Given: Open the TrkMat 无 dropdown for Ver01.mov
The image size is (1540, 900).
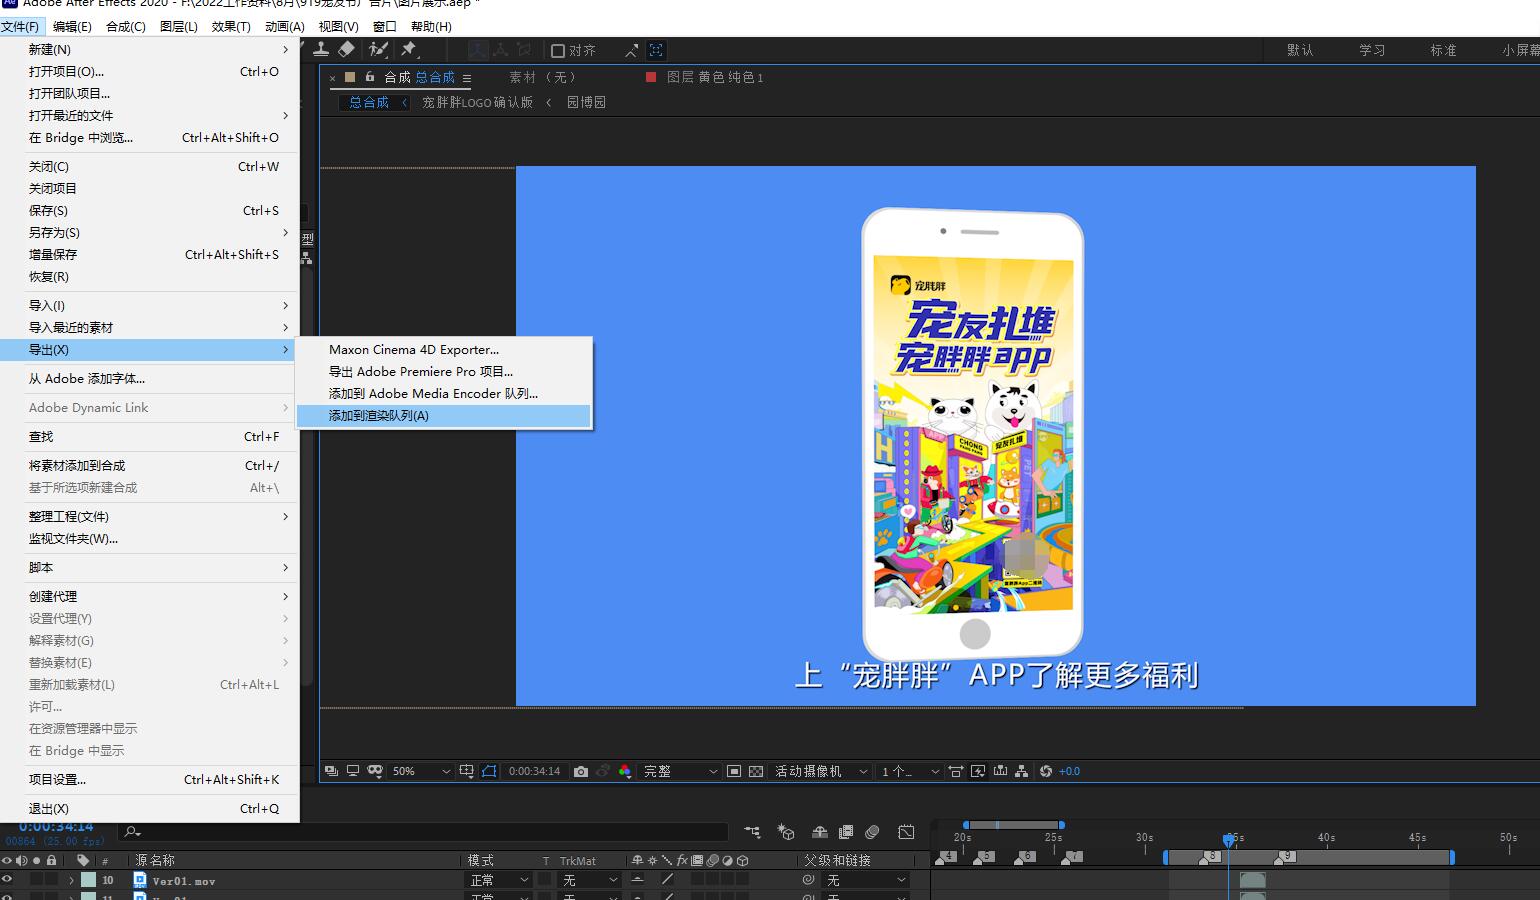Looking at the screenshot, I should pyautogui.click(x=590, y=880).
